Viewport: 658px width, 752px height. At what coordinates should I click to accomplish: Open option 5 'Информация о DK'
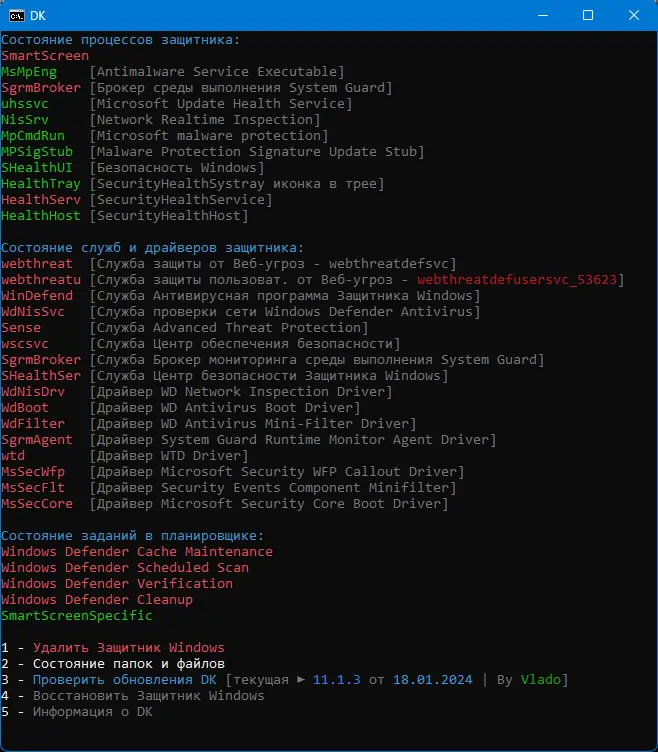point(92,712)
